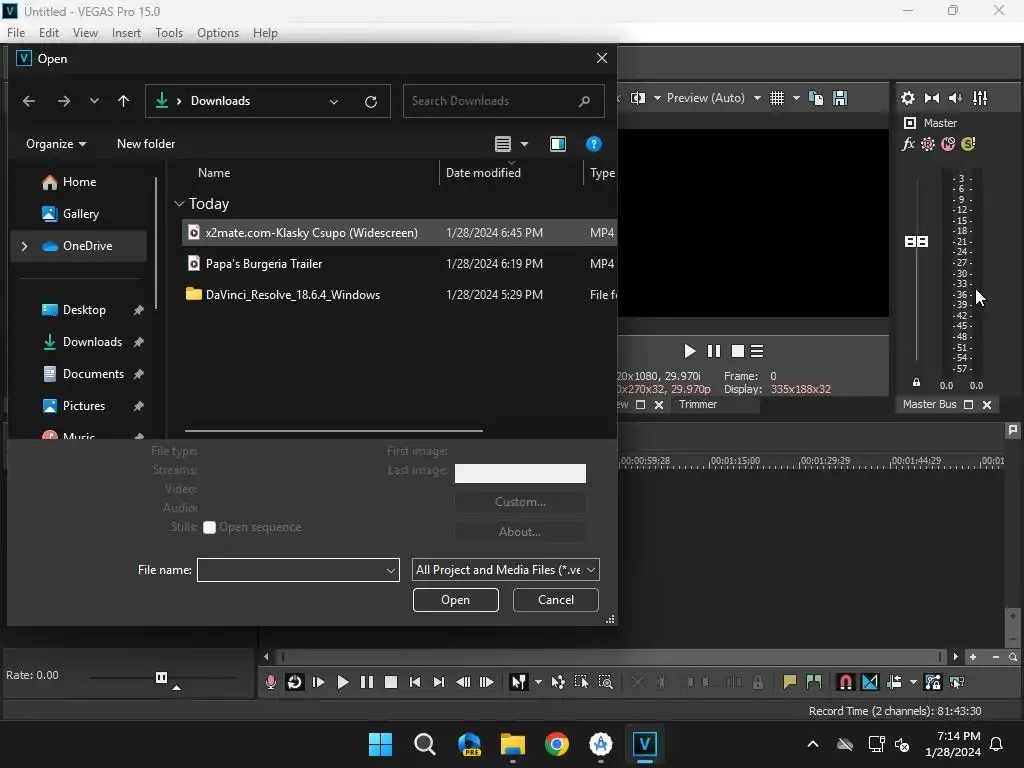Go to Start in the transport bar
Image resolution: width=1024 pixels, height=768 pixels.
tap(415, 682)
